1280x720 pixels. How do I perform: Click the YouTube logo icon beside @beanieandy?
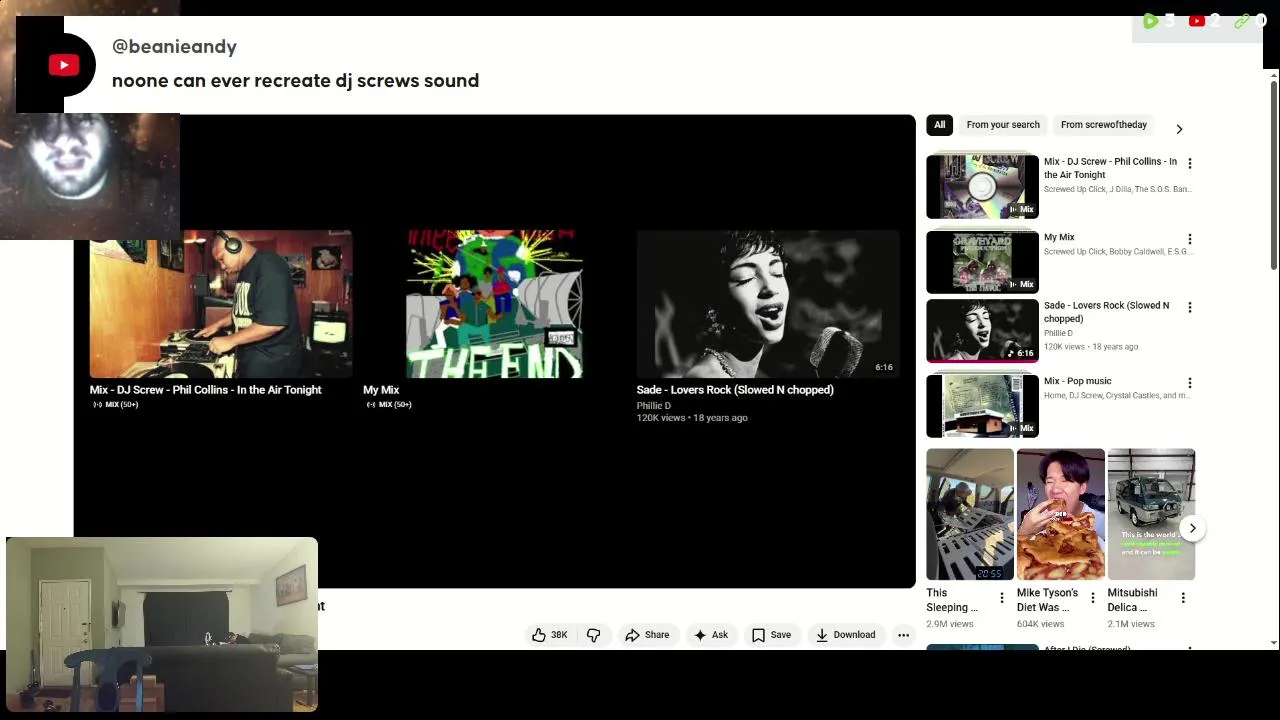pyautogui.click(x=64, y=65)
